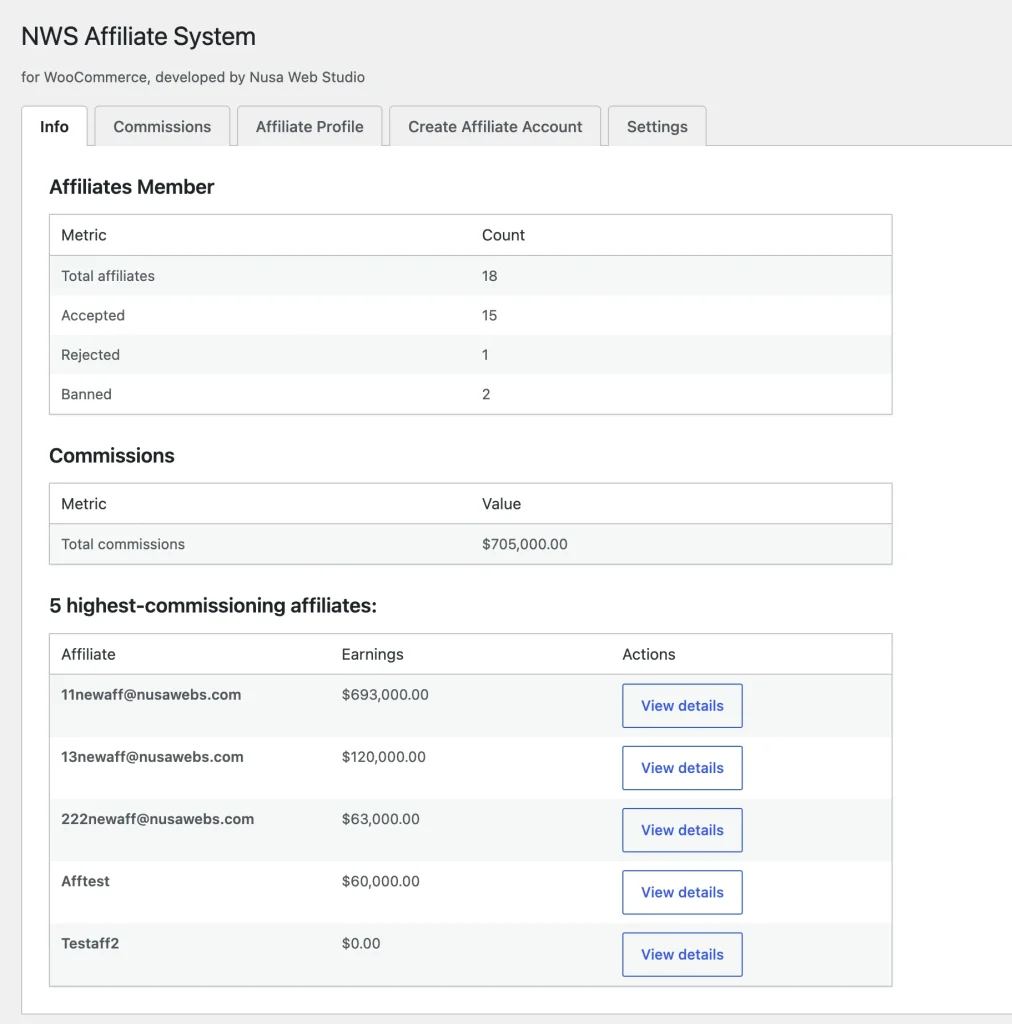Screen dimensions: 1012x1024
Task: Select the $693,000.00 earnings cell
Action: [385, 695]
